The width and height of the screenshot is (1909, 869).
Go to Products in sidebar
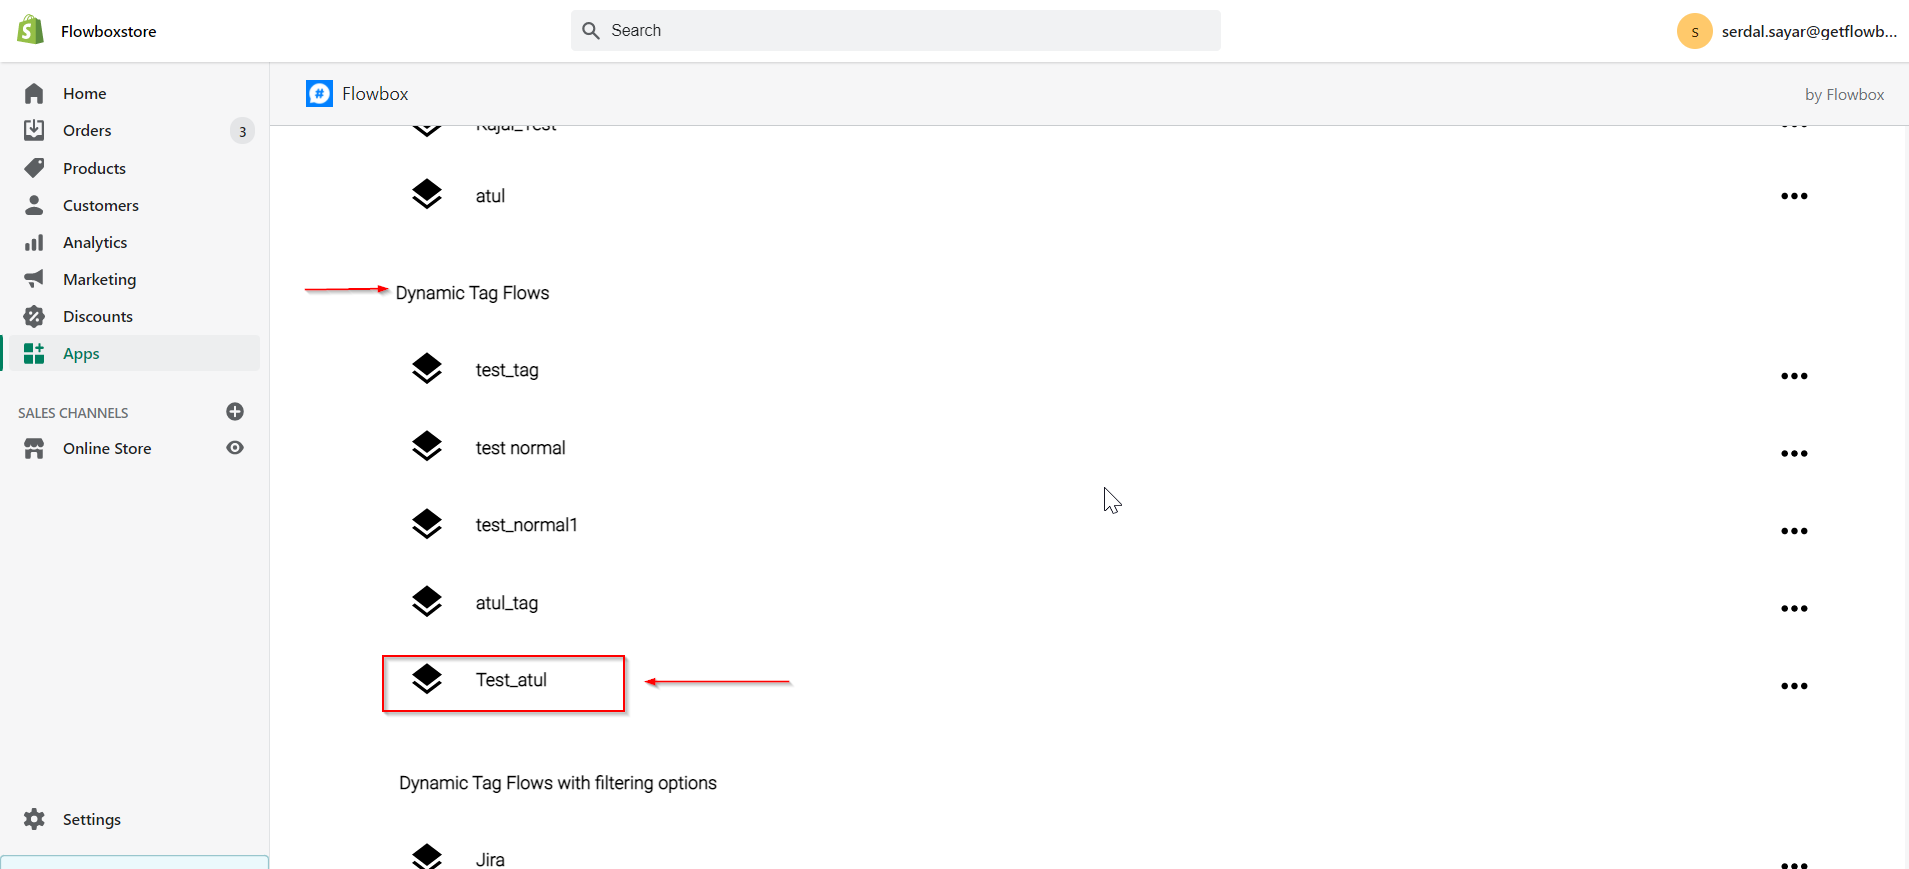(x=94, y=168)
